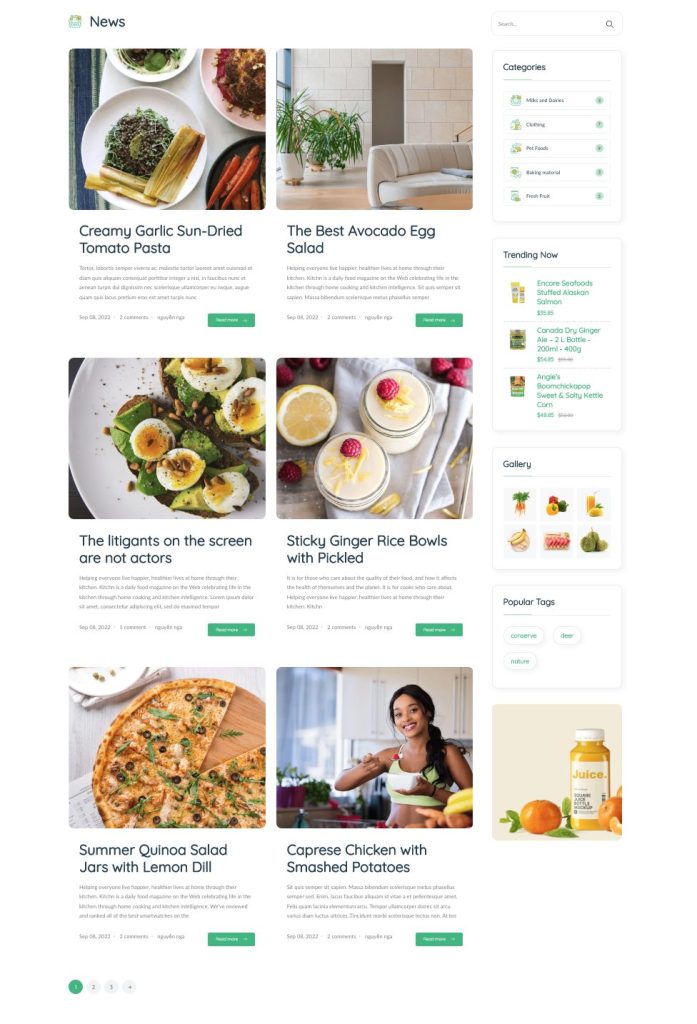Click Read more for Creamy Garlic Pasta post
This screenshot has height=1024, width=697.
[231, 320]
